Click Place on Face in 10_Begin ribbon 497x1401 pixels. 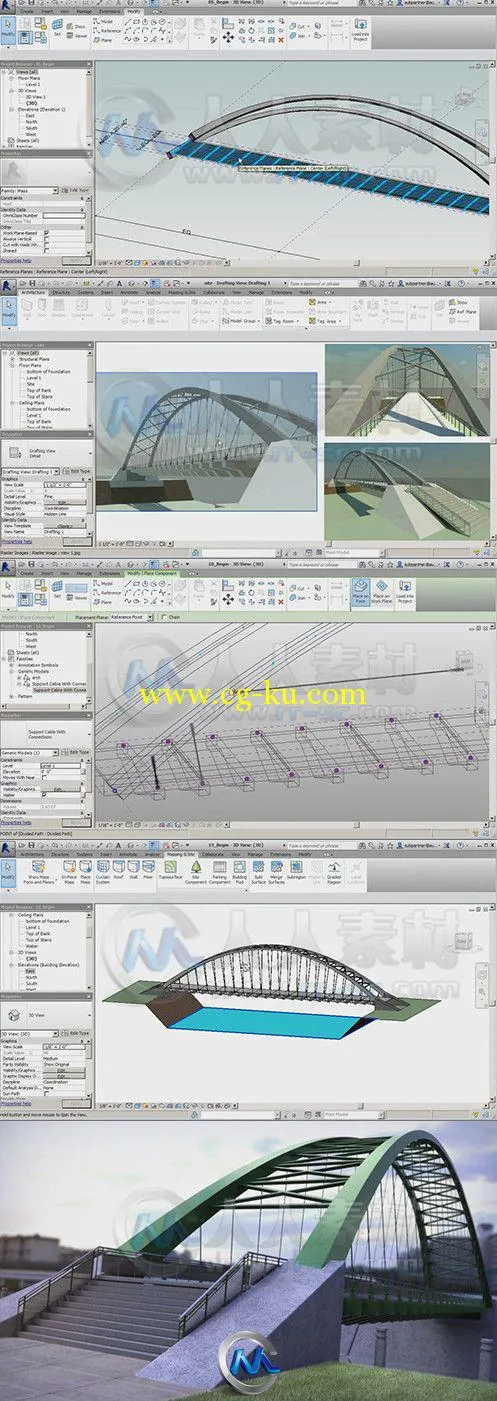361,592
